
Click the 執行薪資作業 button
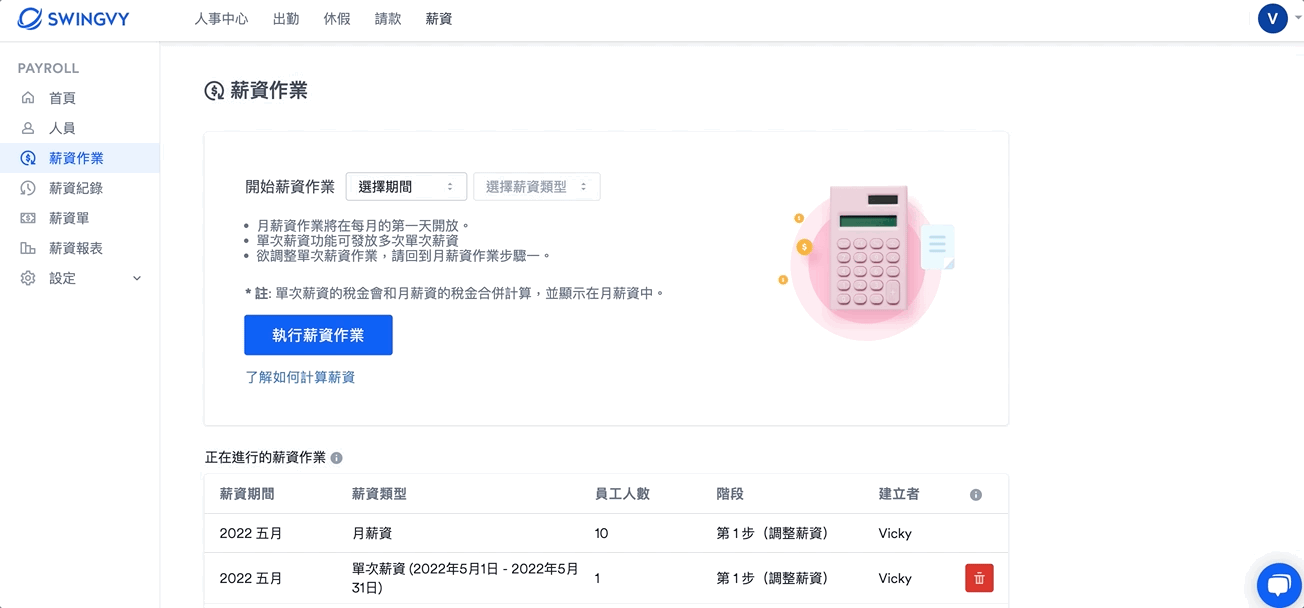[318, 335]
